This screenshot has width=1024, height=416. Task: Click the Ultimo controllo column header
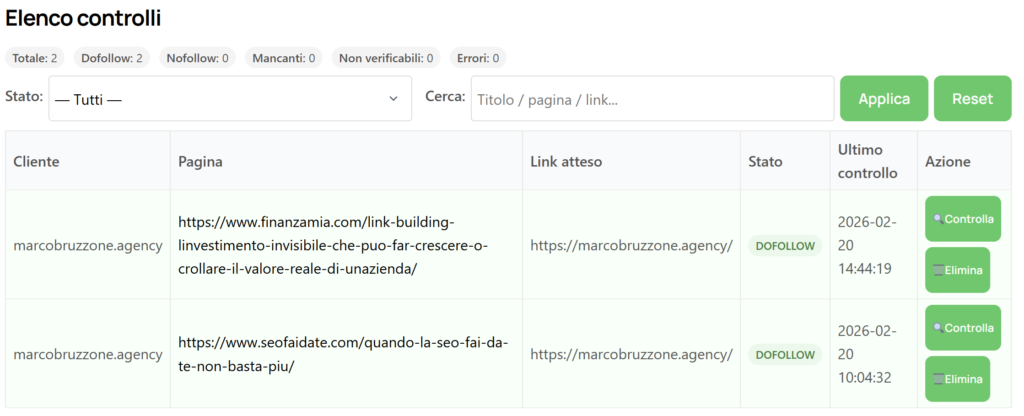(867, 161)
